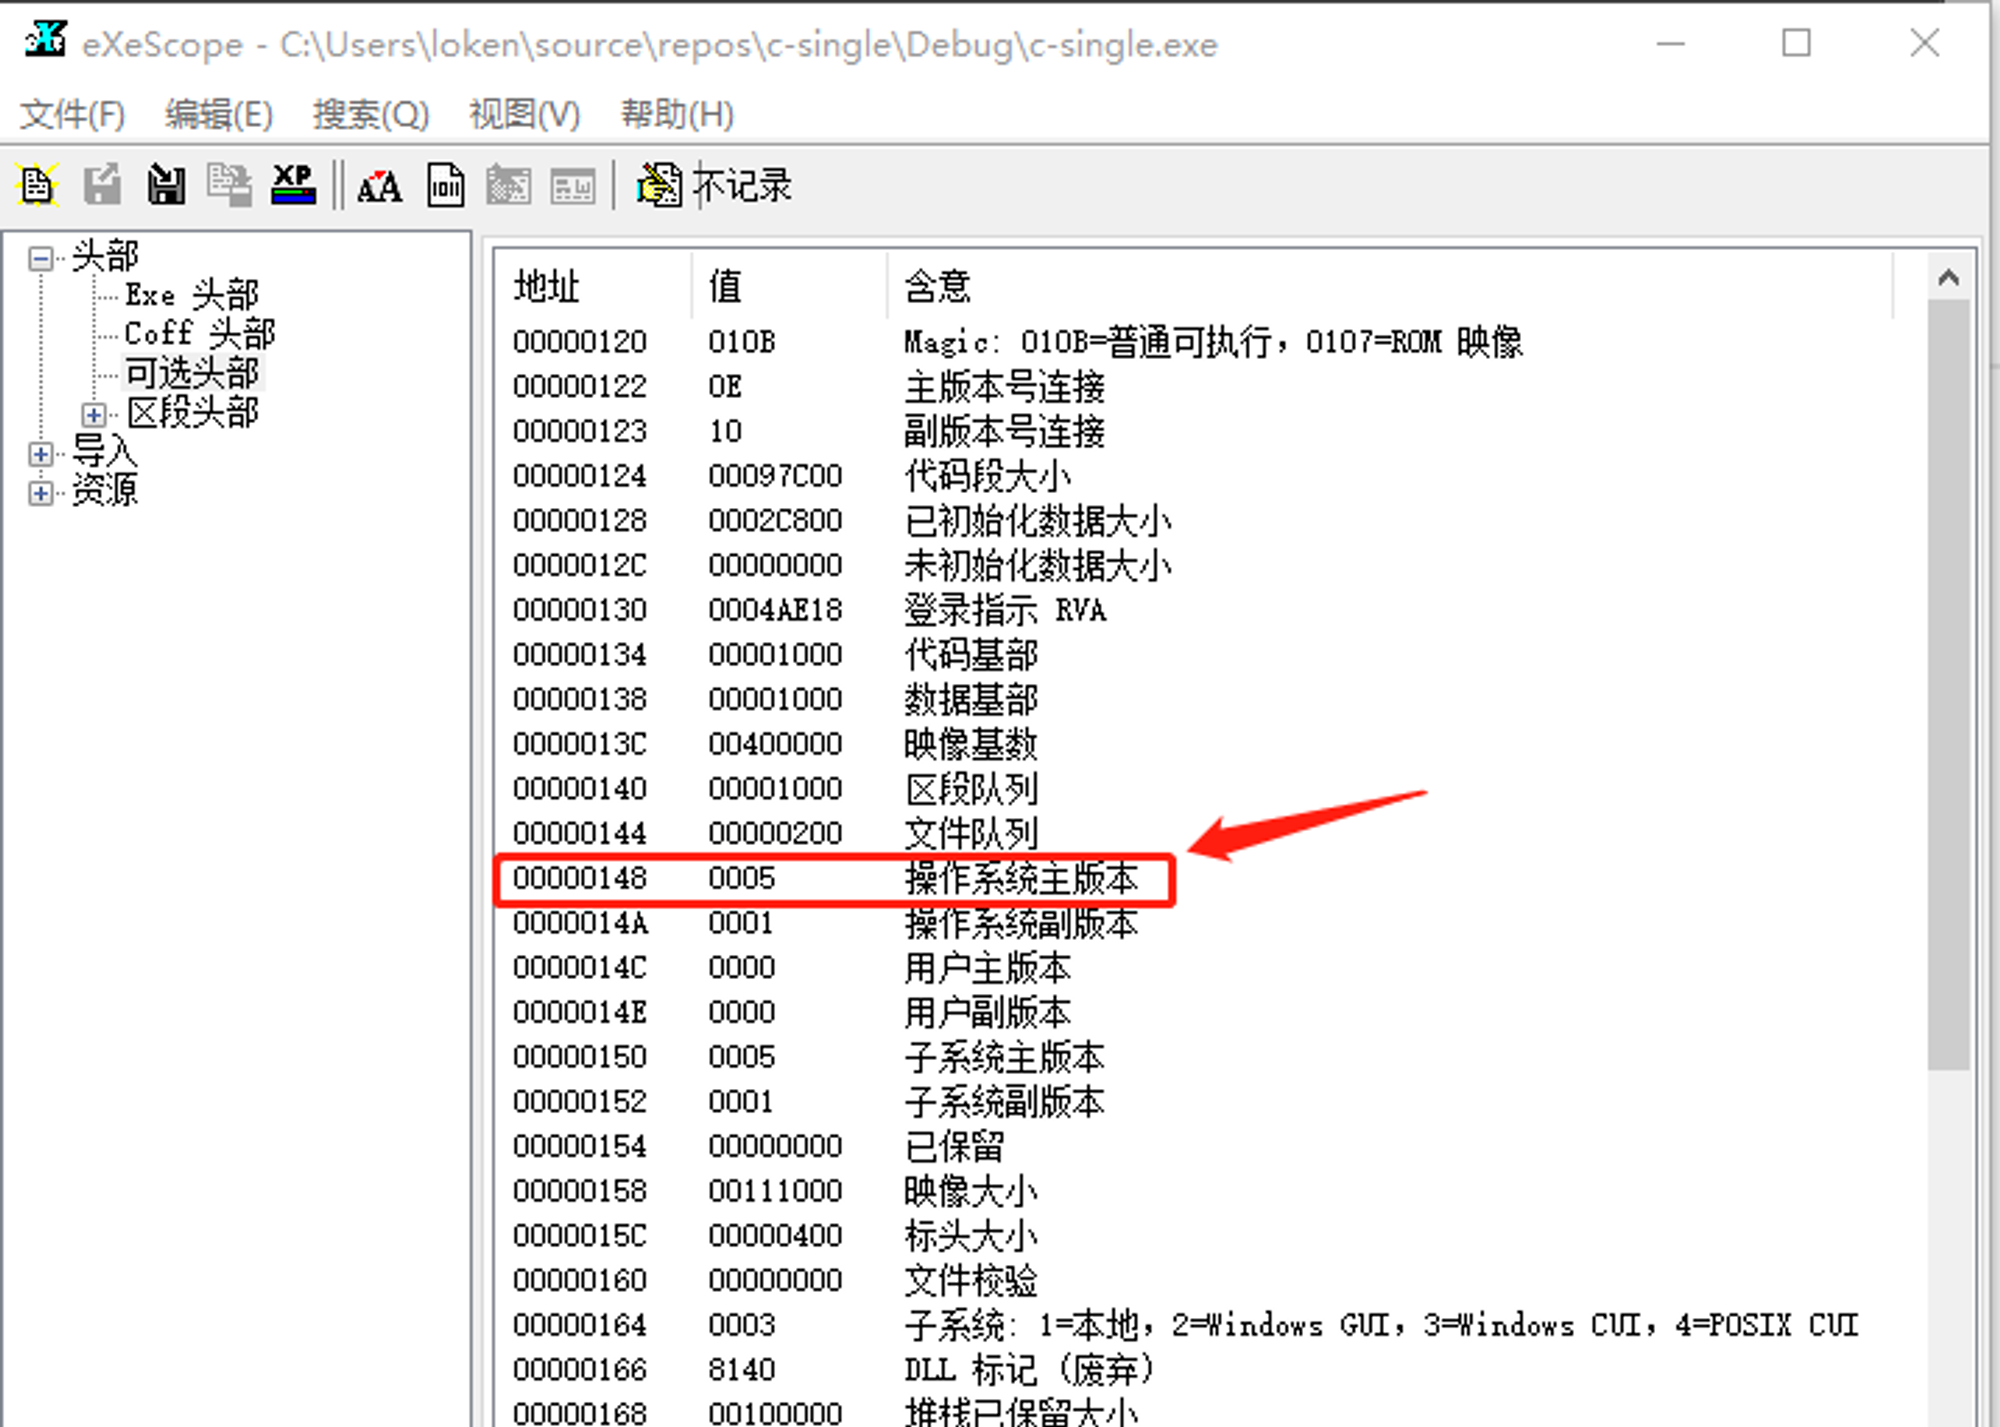Open the 搜索(Q) menu

371,114
